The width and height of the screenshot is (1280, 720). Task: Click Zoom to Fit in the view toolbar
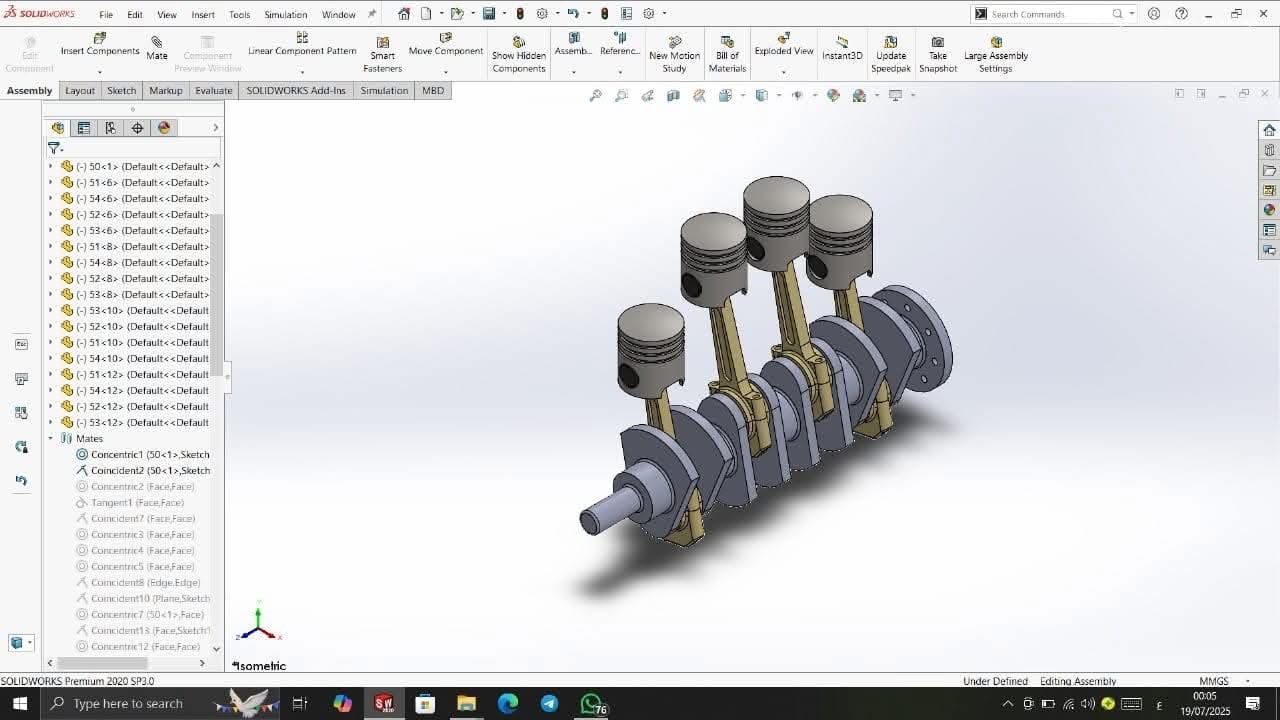[596, 95]
